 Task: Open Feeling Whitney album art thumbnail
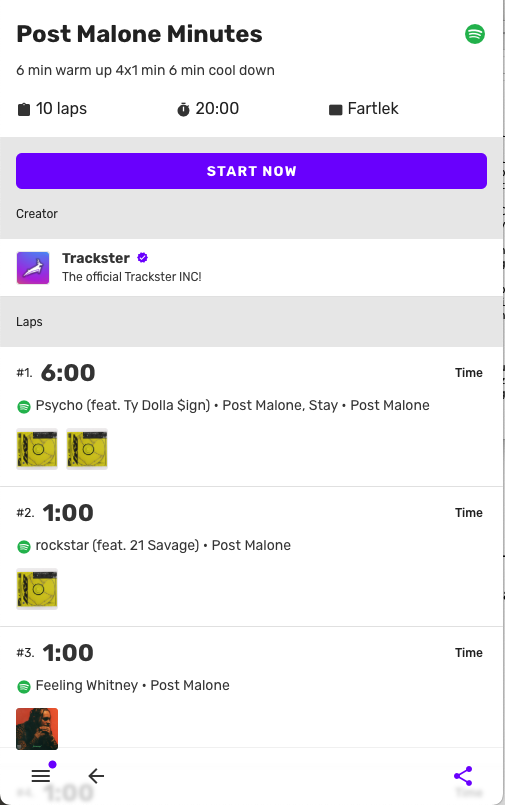point(37,729)
